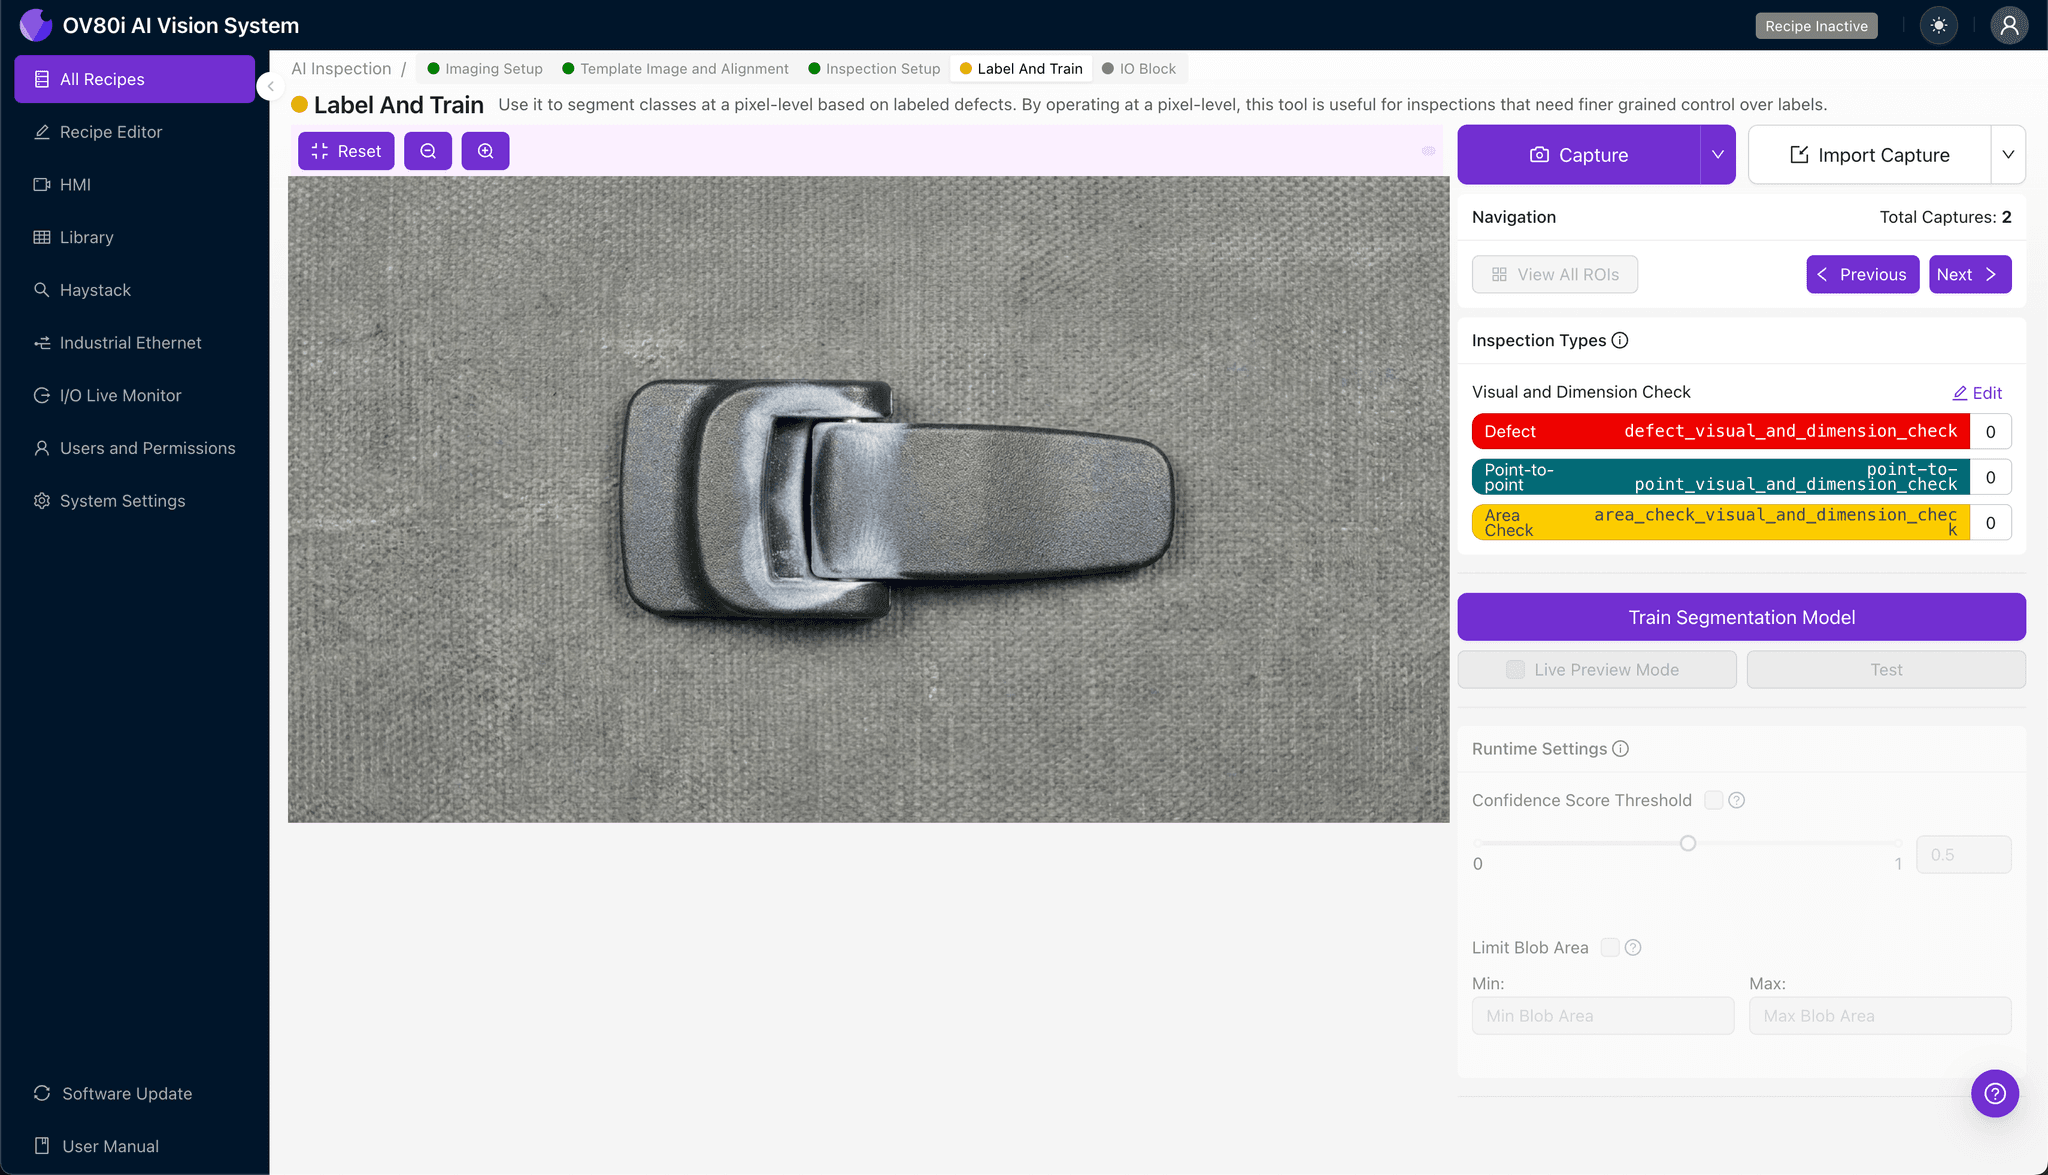Open System Settings in sidebar
The width and height of the screenshot is (2048, 1175).
(134, 501)
